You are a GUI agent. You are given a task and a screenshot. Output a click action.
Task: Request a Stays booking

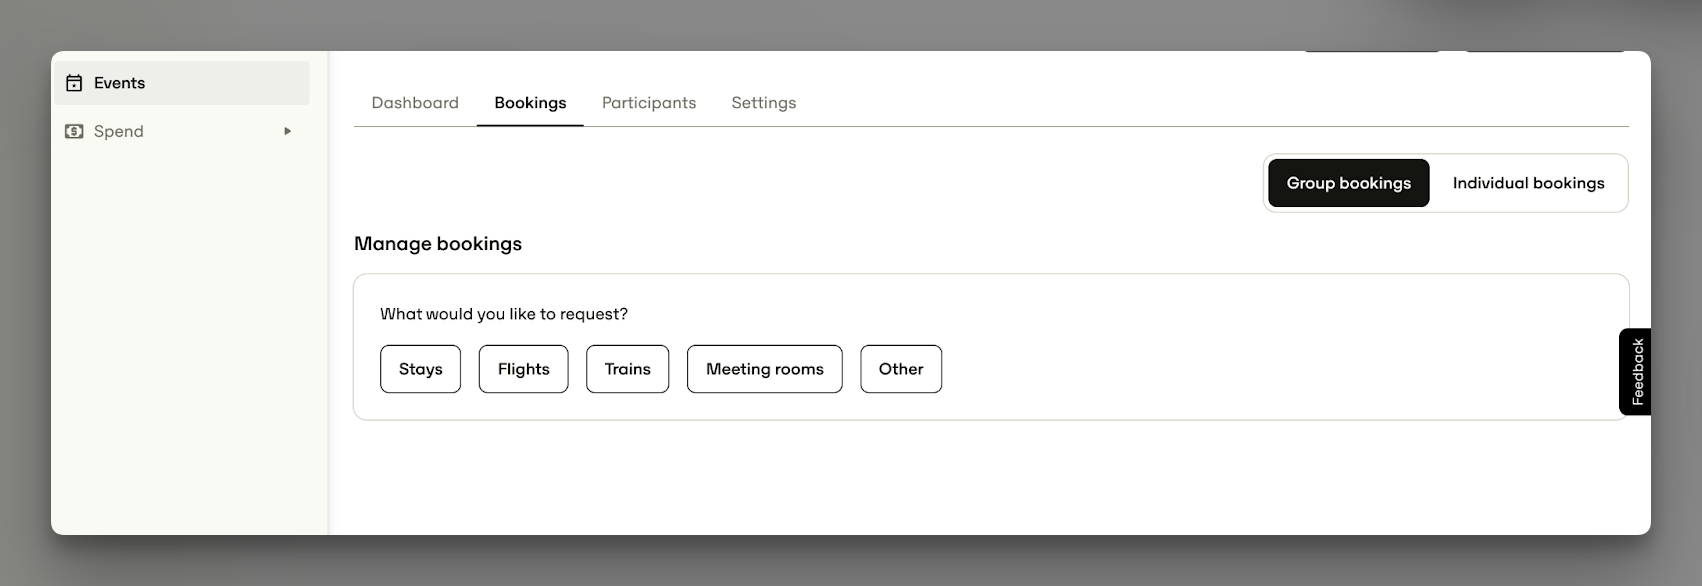421,369
